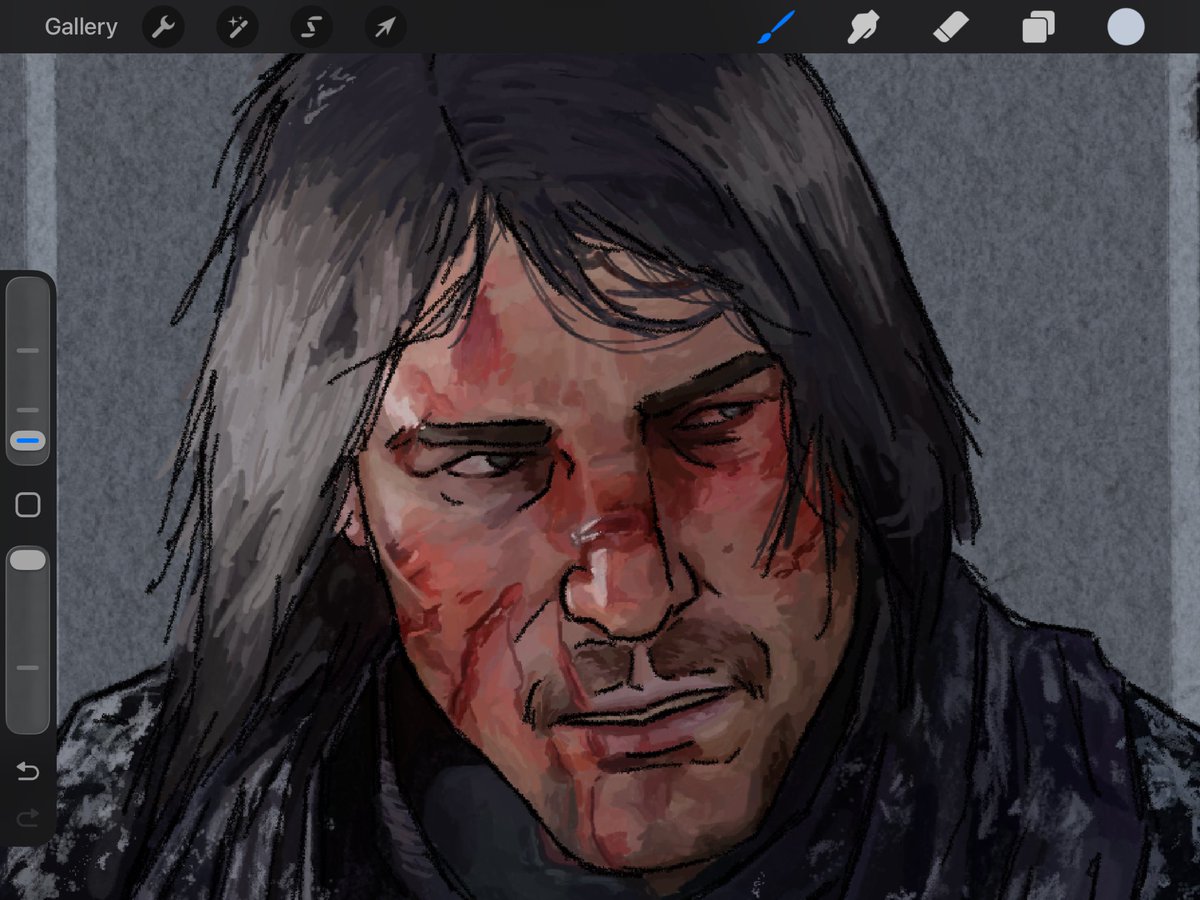Screen dimensions: 1200x900
Task: Open the Adjustments magic wand menu
Action: pos(237,27)
